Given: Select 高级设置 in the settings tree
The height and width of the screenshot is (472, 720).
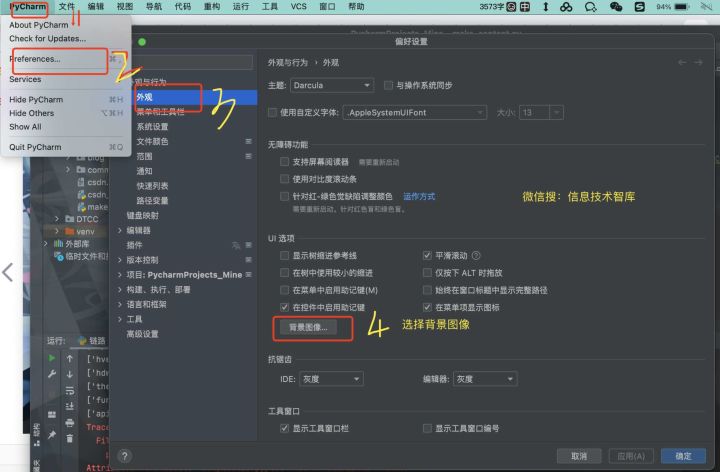Looking at the screenshot, I should [142, 334].
